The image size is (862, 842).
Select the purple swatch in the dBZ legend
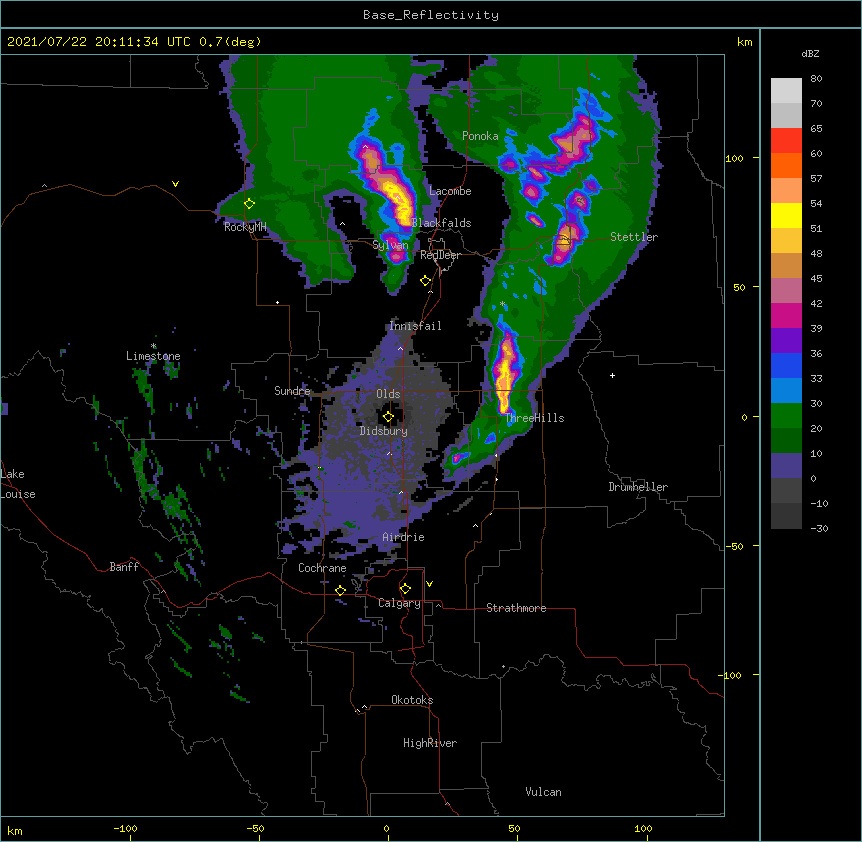(x=786, y=341)
